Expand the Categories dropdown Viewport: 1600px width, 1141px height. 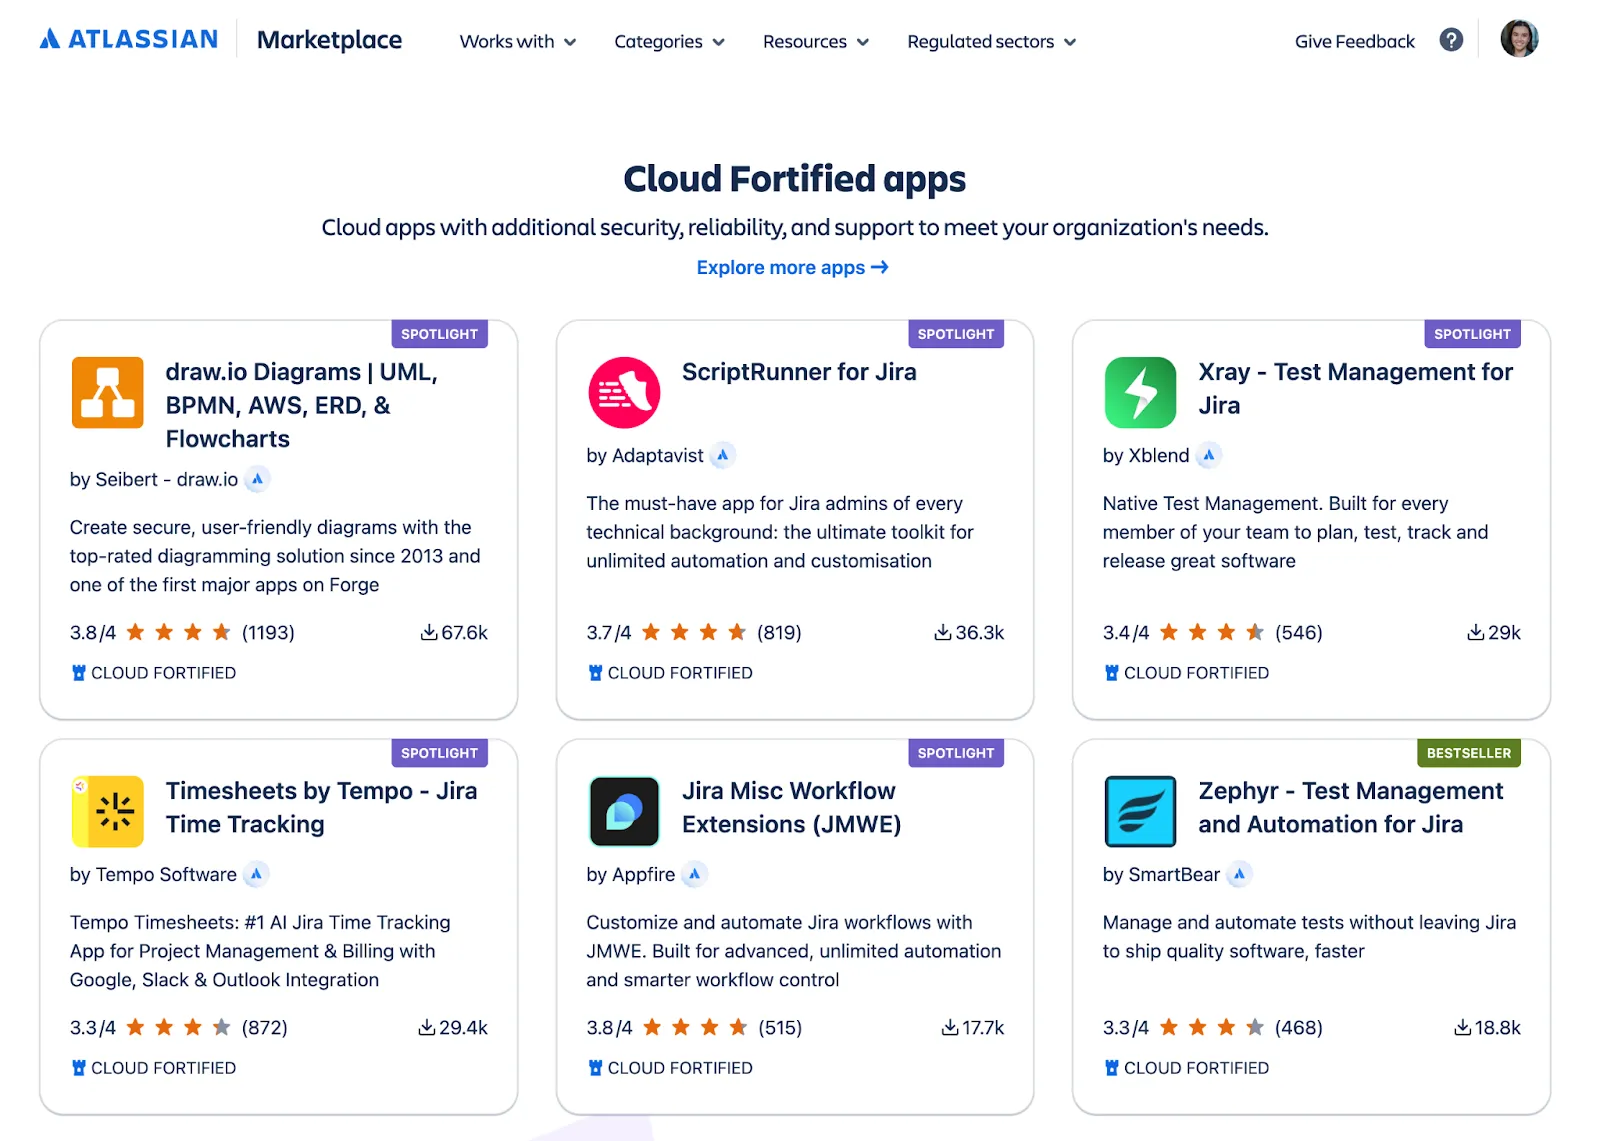(668, 42)
